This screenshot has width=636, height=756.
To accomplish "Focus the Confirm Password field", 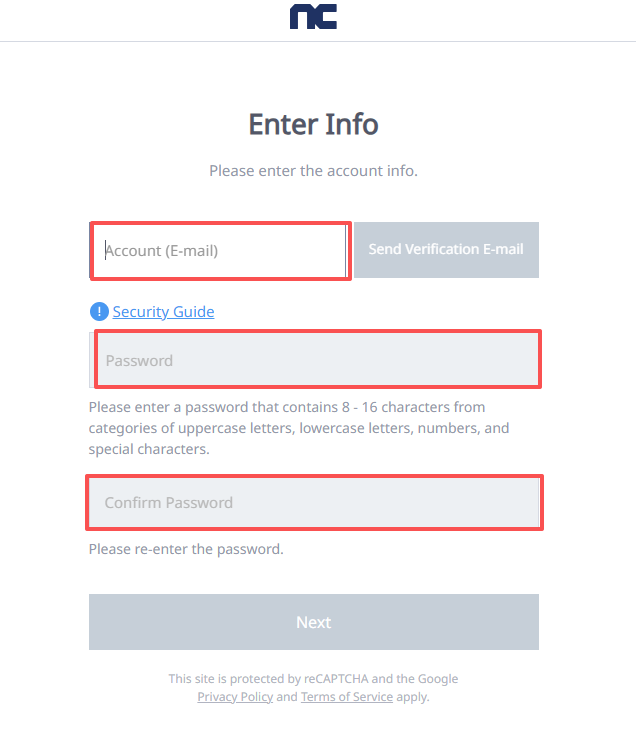I will click(x=317, y=502).
